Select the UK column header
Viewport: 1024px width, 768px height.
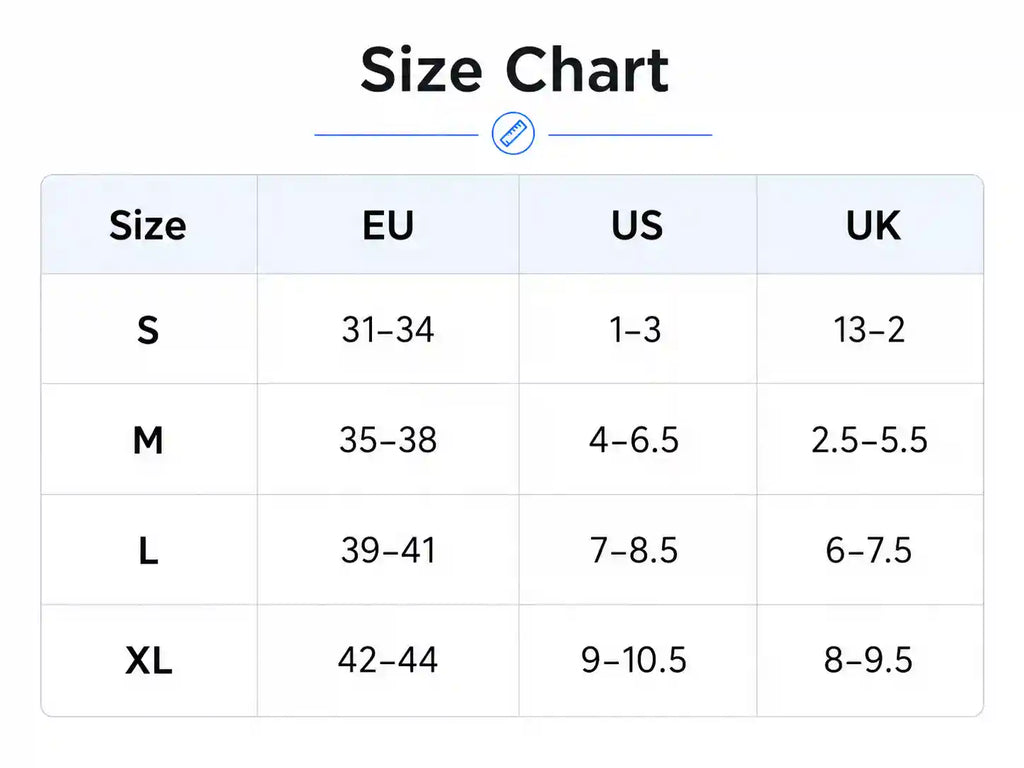pos(873,225)
